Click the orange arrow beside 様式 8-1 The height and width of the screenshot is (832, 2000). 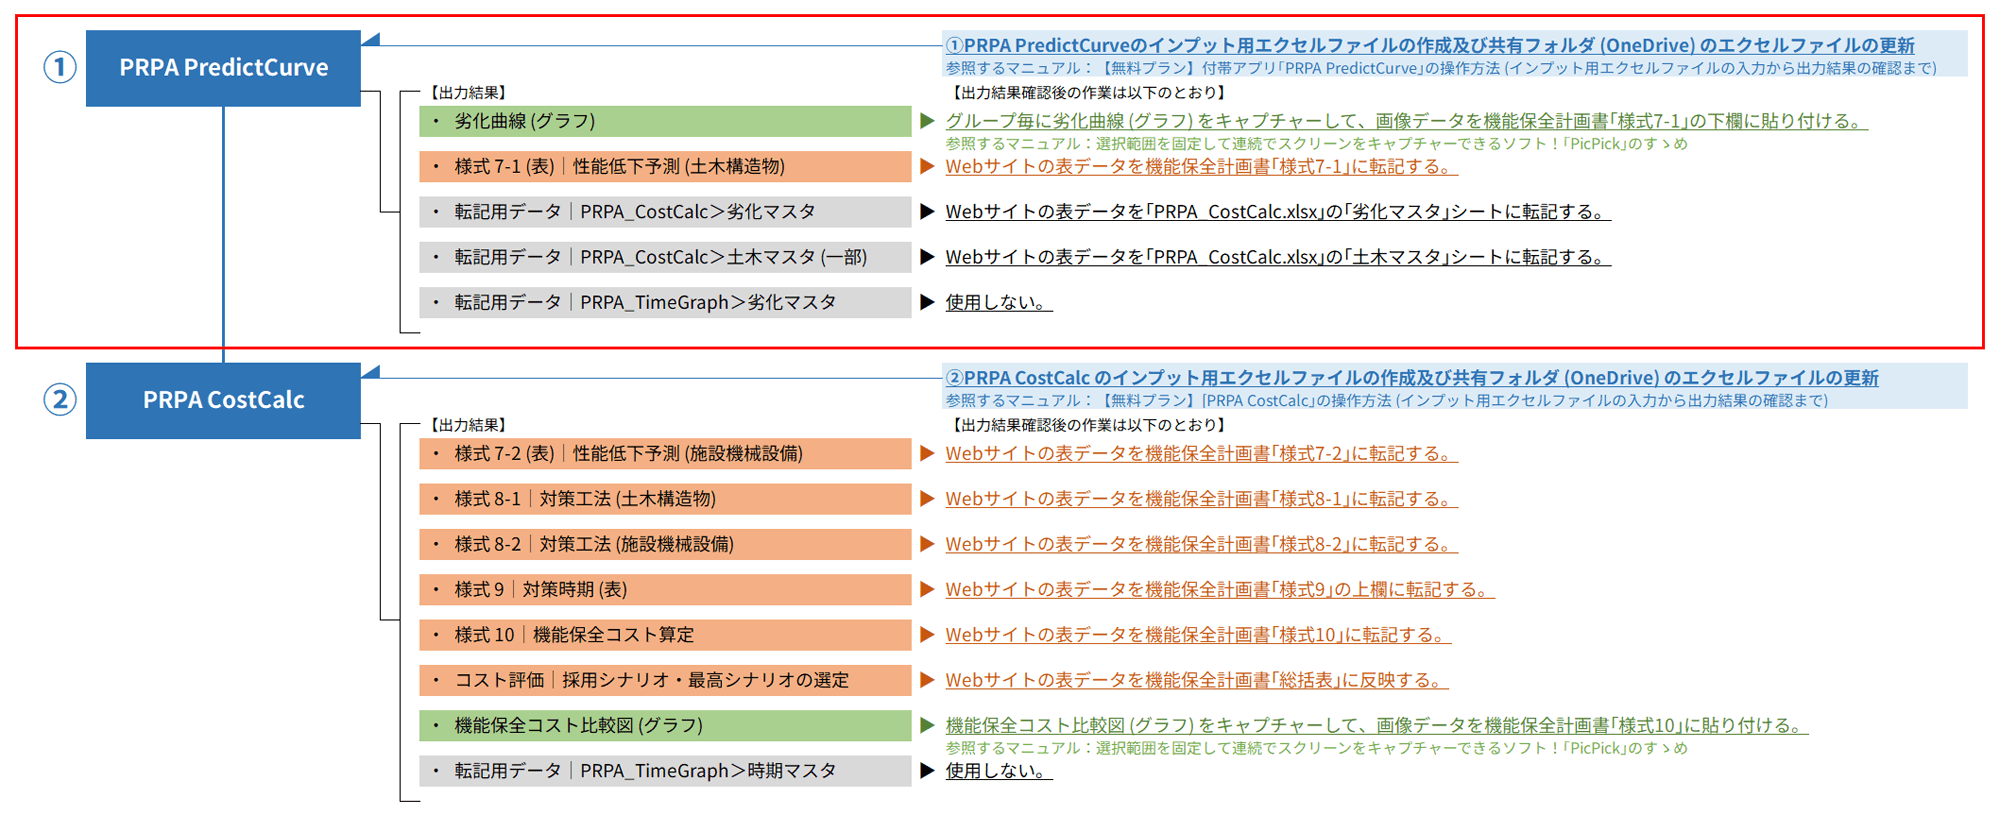tap(927, 499)
